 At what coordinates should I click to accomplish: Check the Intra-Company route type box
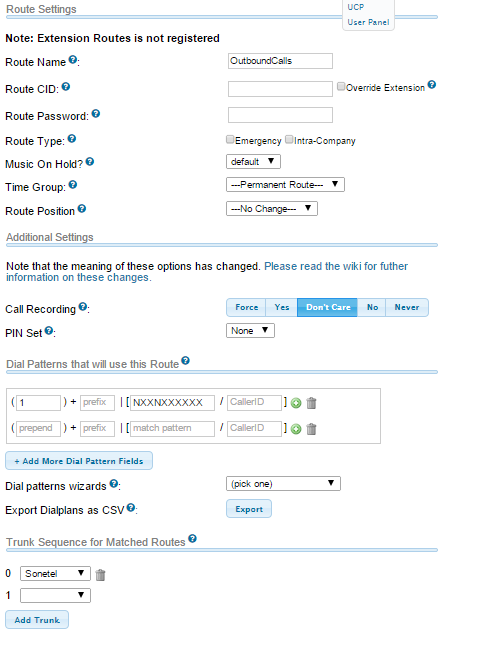click(x=289, y=139)
